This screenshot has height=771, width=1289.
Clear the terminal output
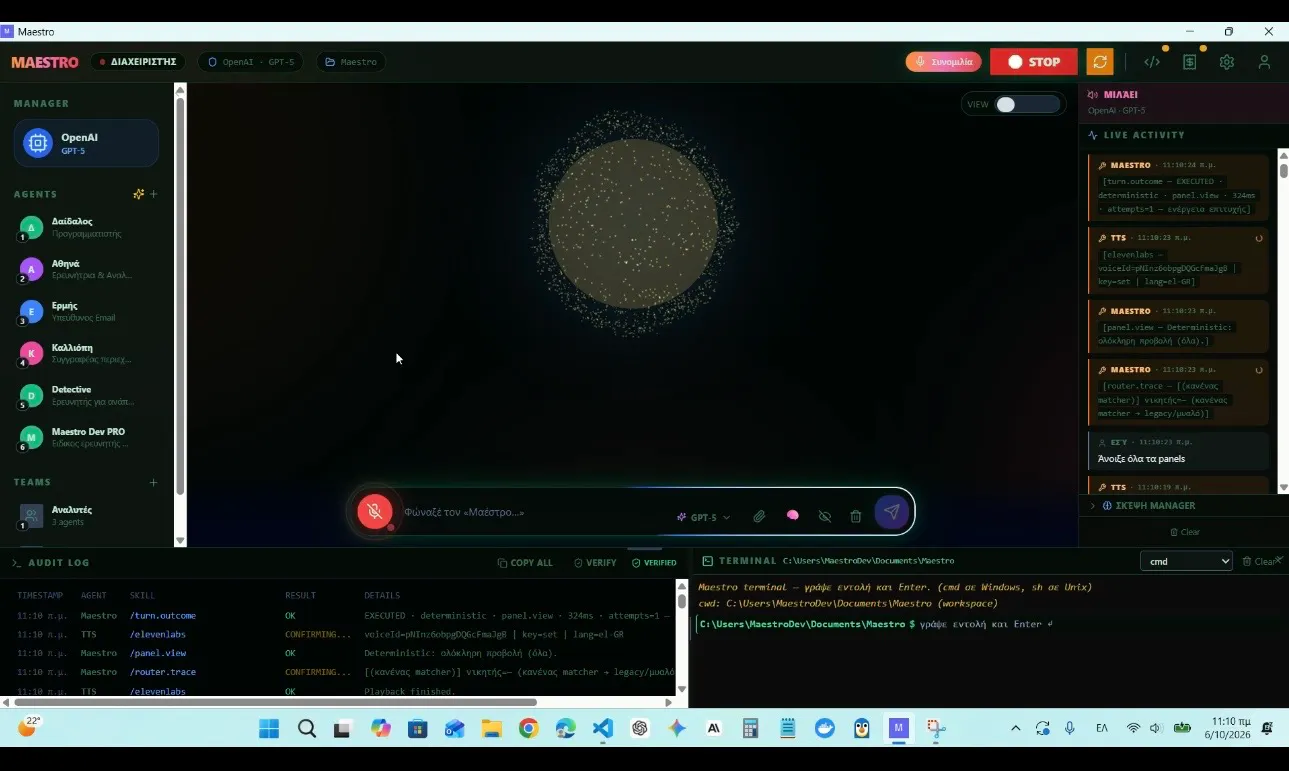click(1259, 562)
